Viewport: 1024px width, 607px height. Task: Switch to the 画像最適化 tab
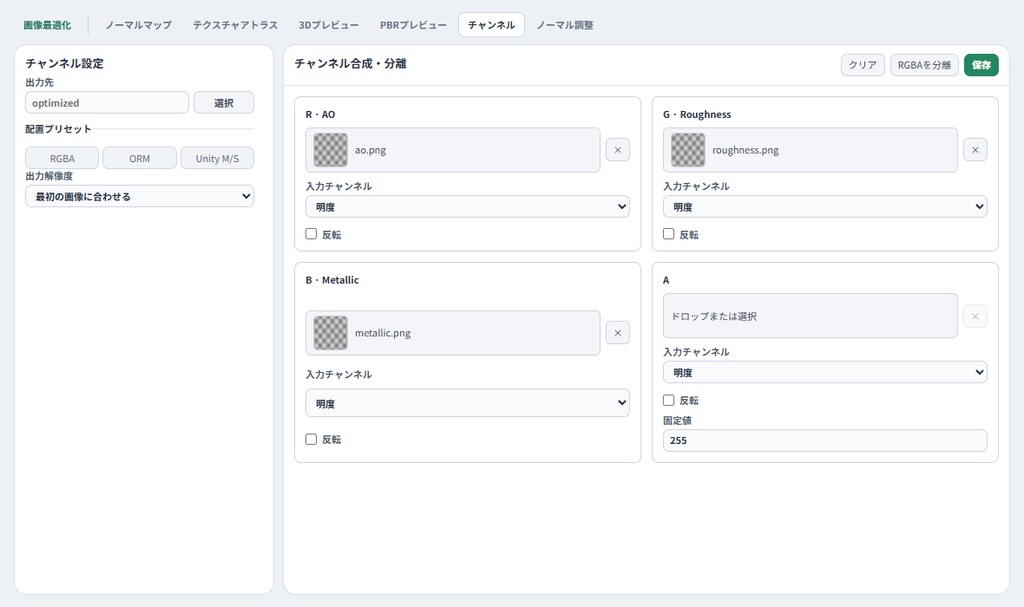[x=48, y=25]
